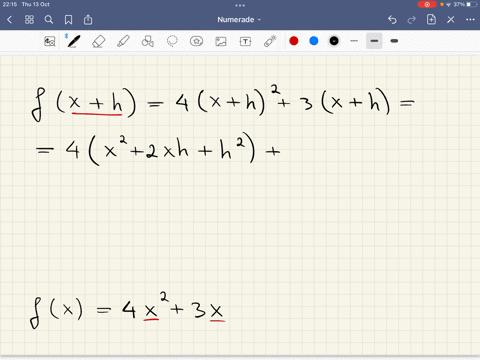Choose the blue pen color
Image resolution: width=480 pixels, height=360 pixels.
[x=314, y=41]
